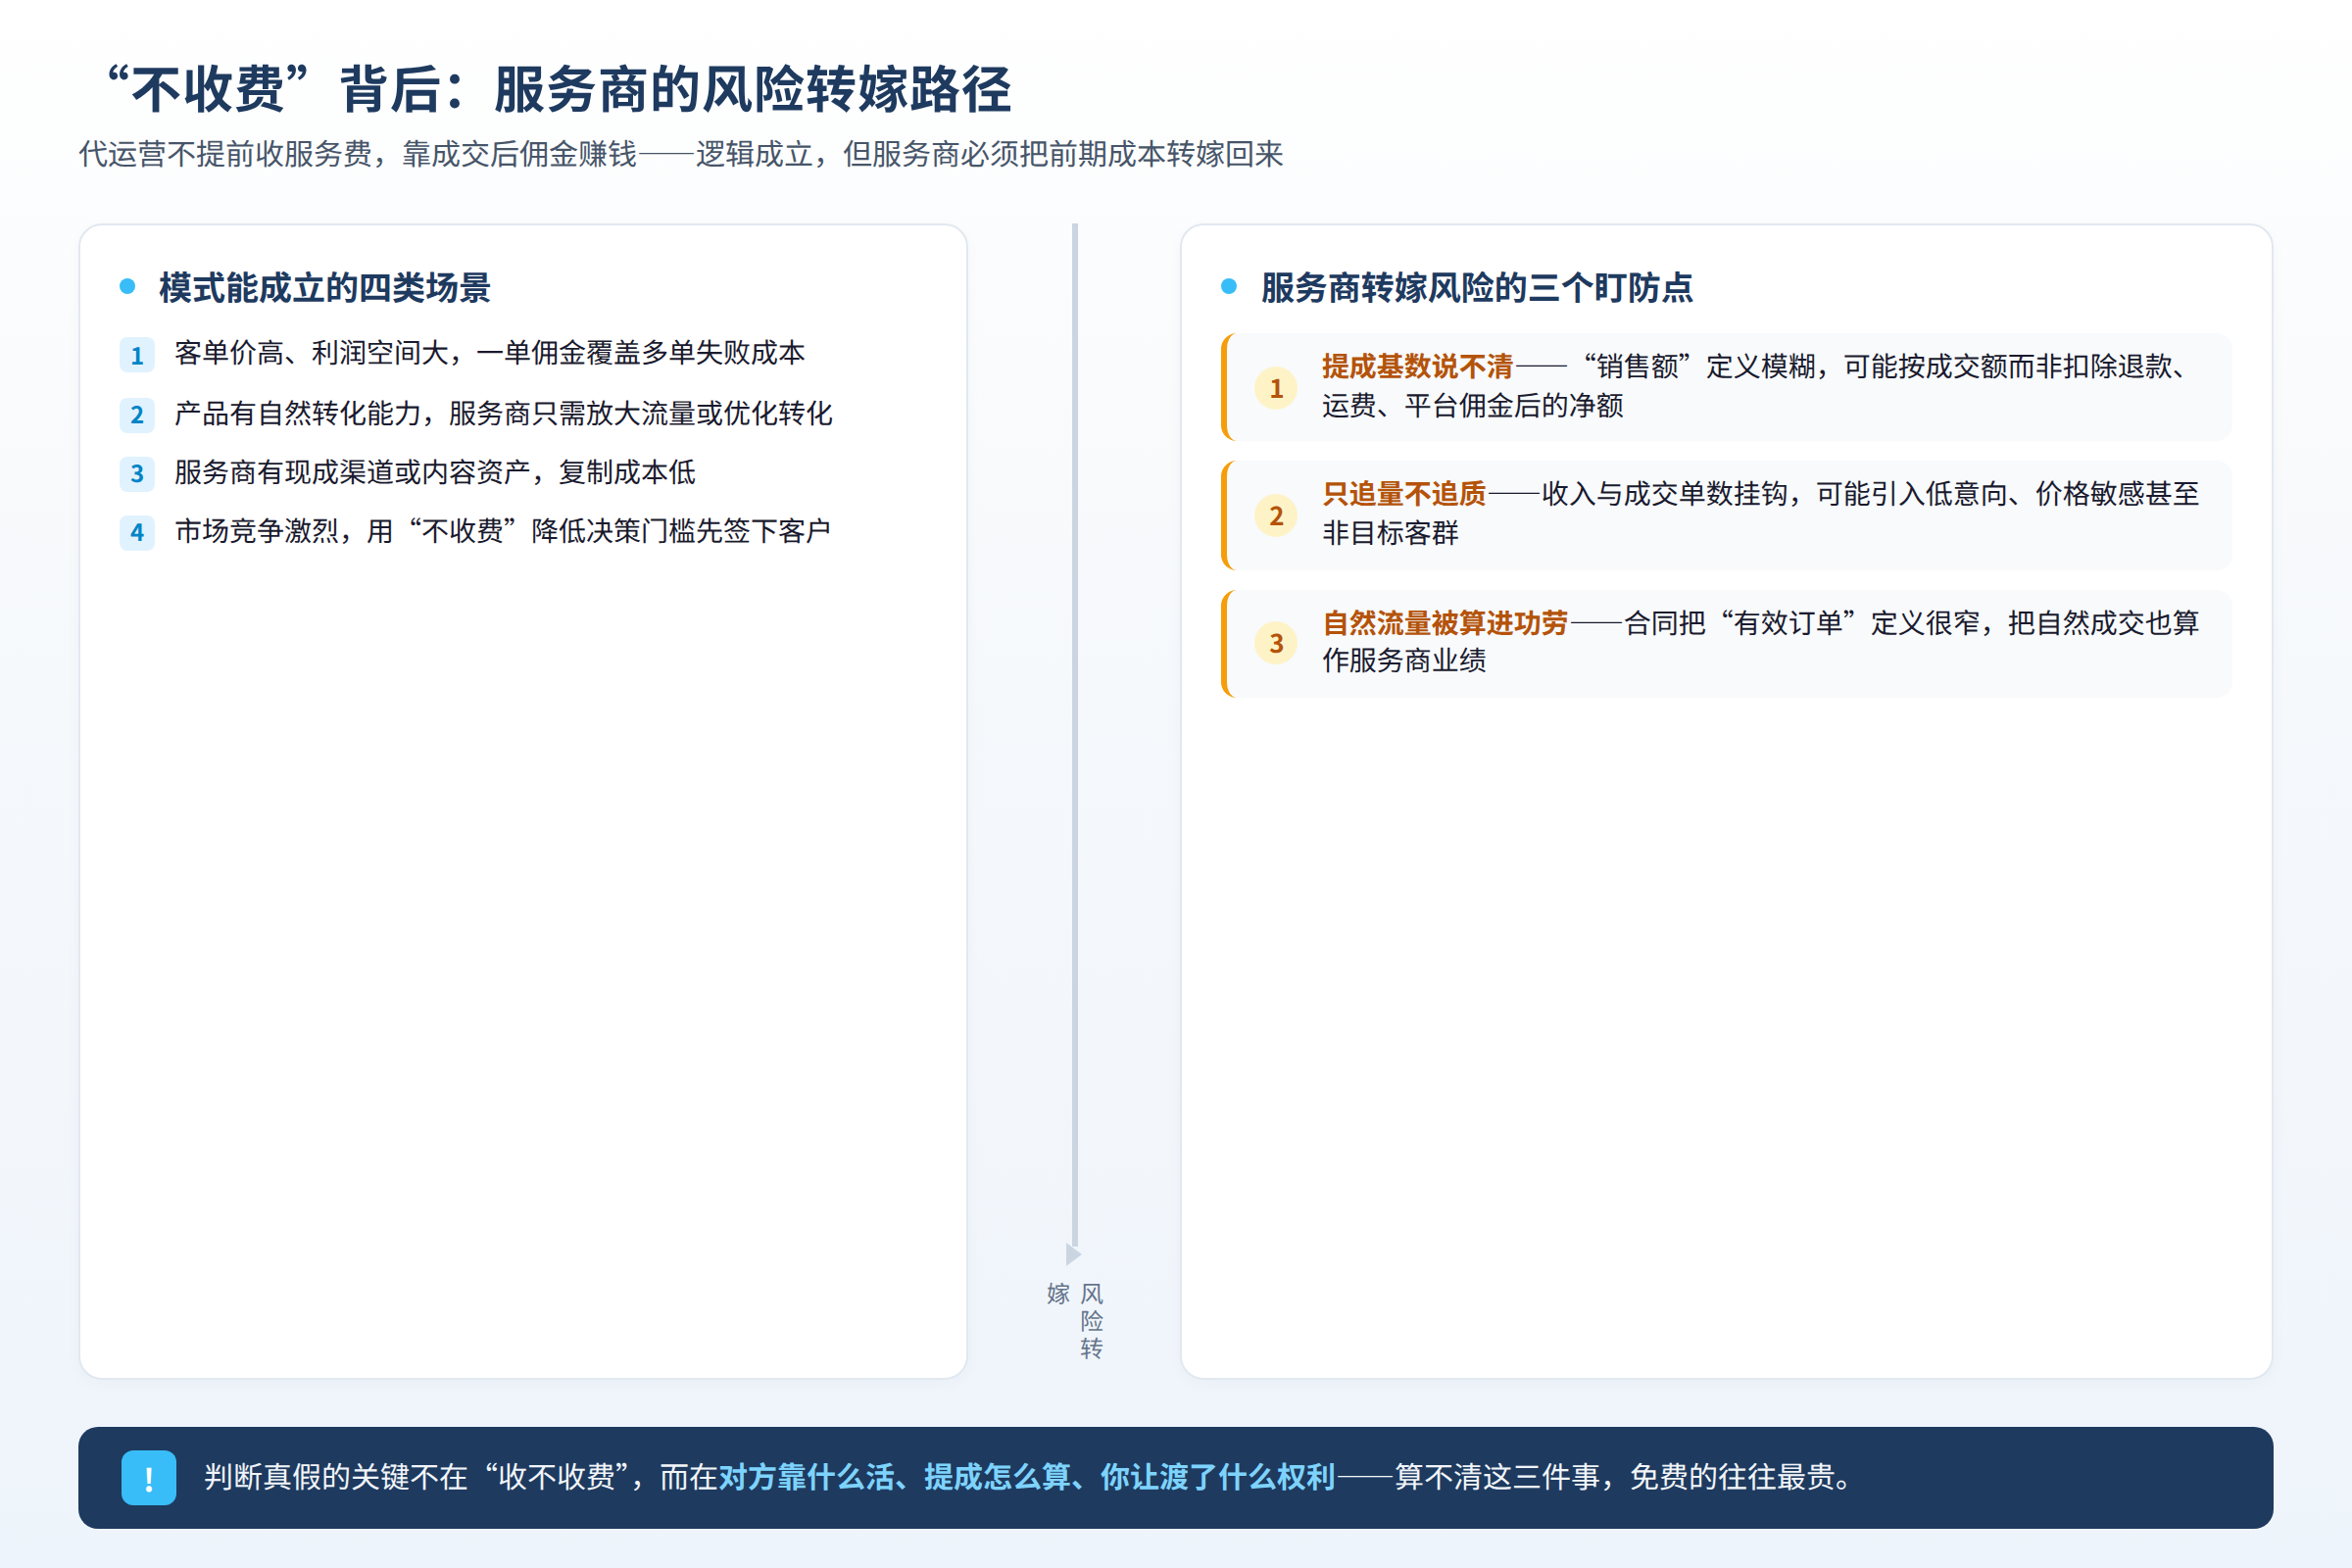Click the yellow badge 1 beside 提成基数说不清
Screen dimensions: 2352x1568
(x=1276, y=388)
